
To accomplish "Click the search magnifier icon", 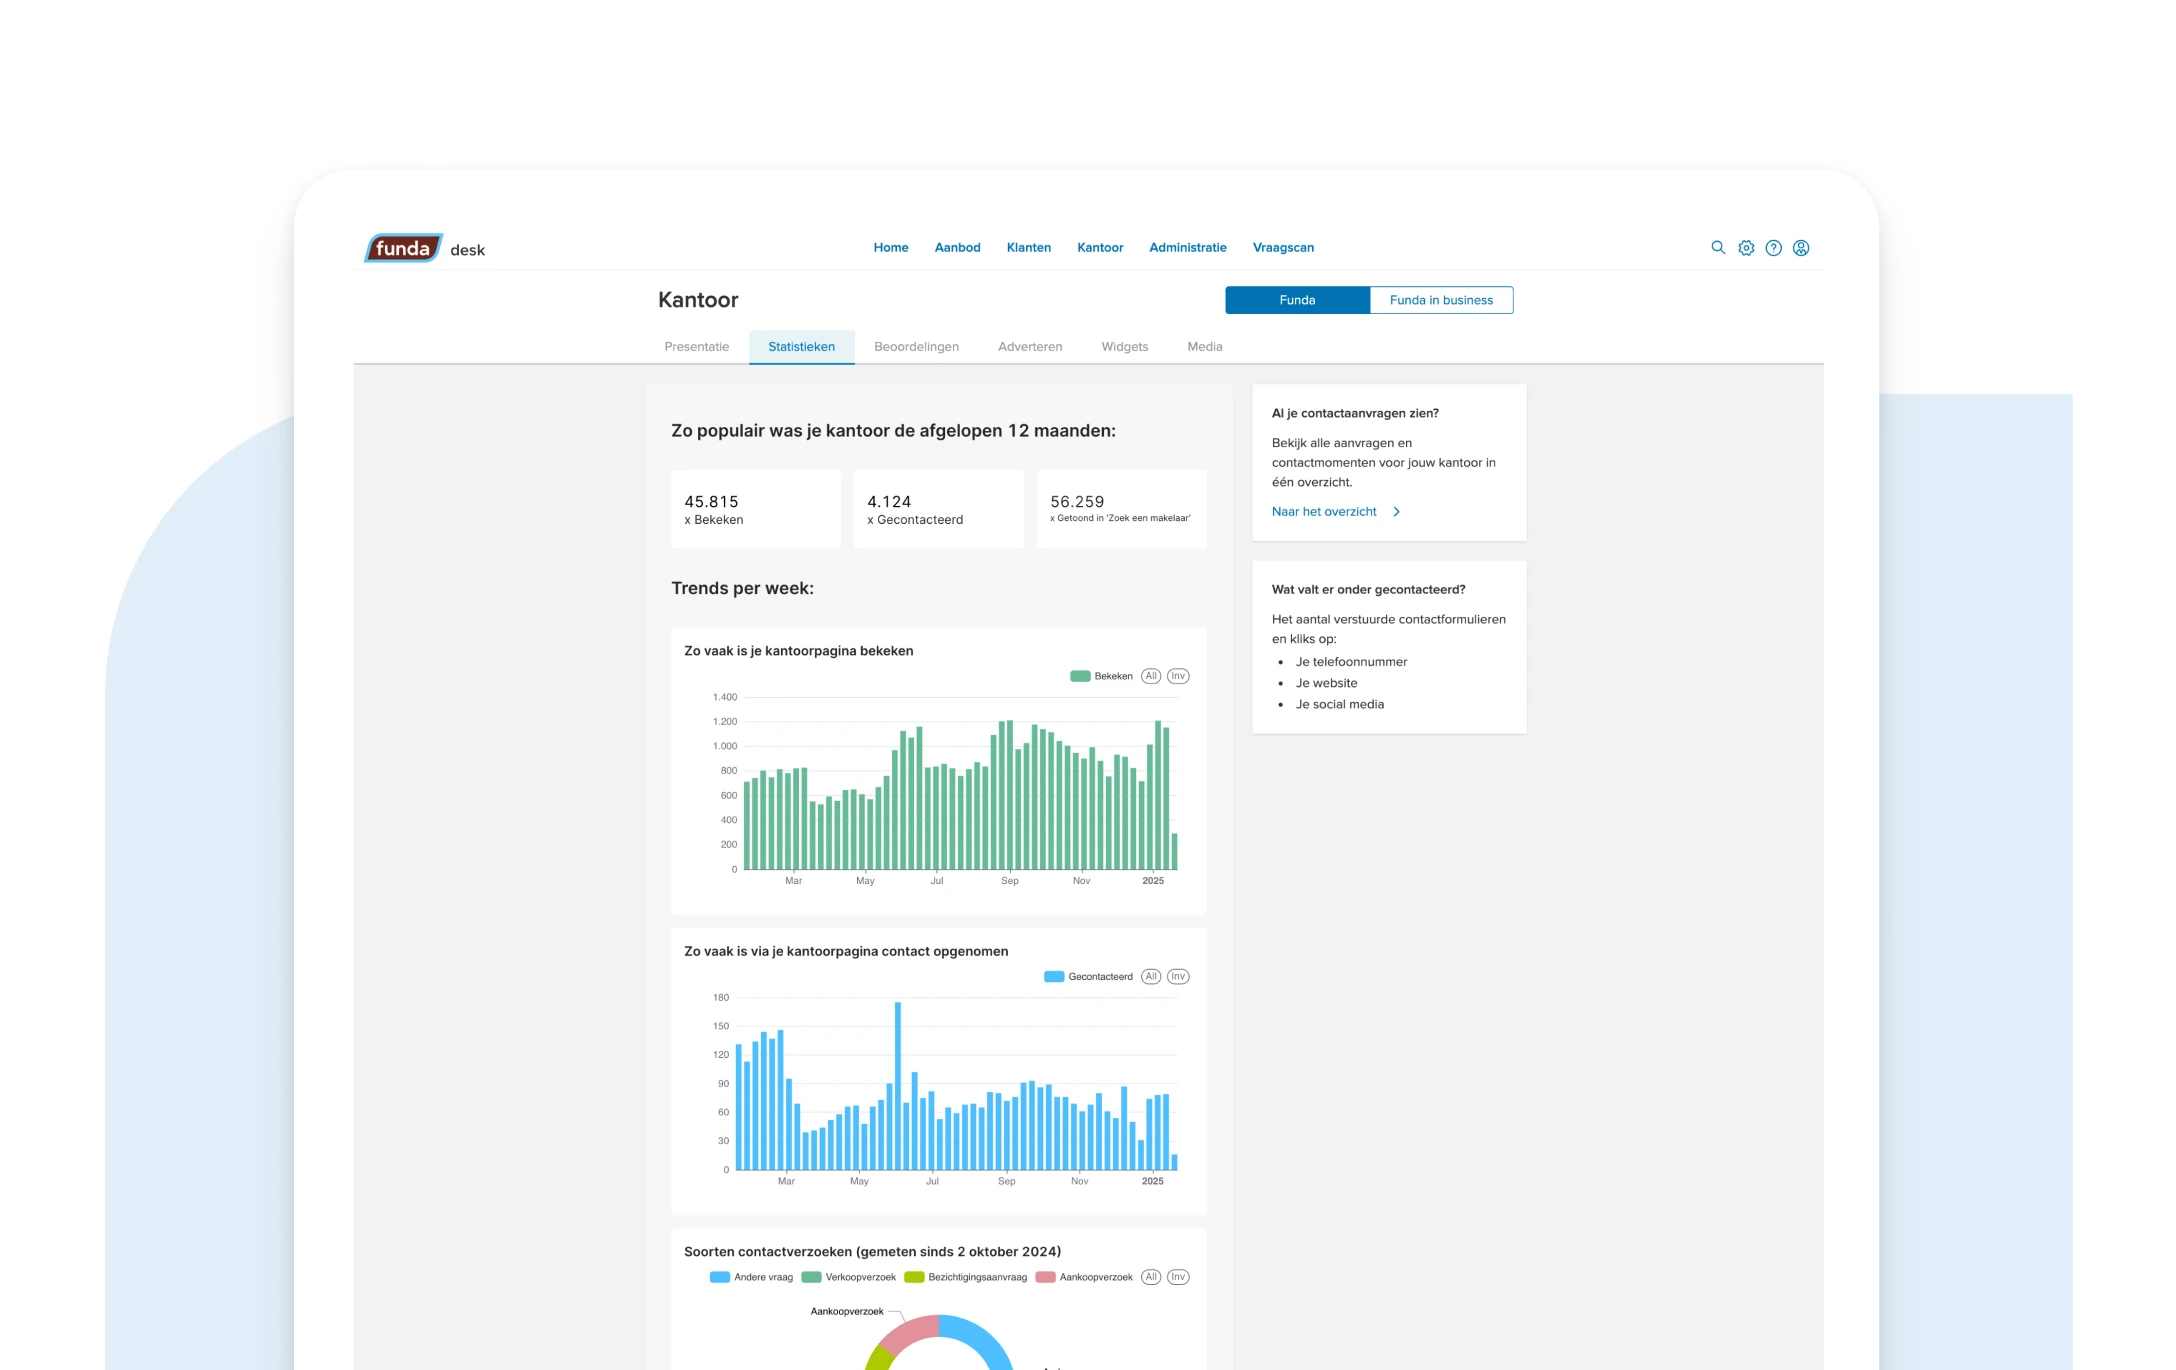I will point(1718,248).
